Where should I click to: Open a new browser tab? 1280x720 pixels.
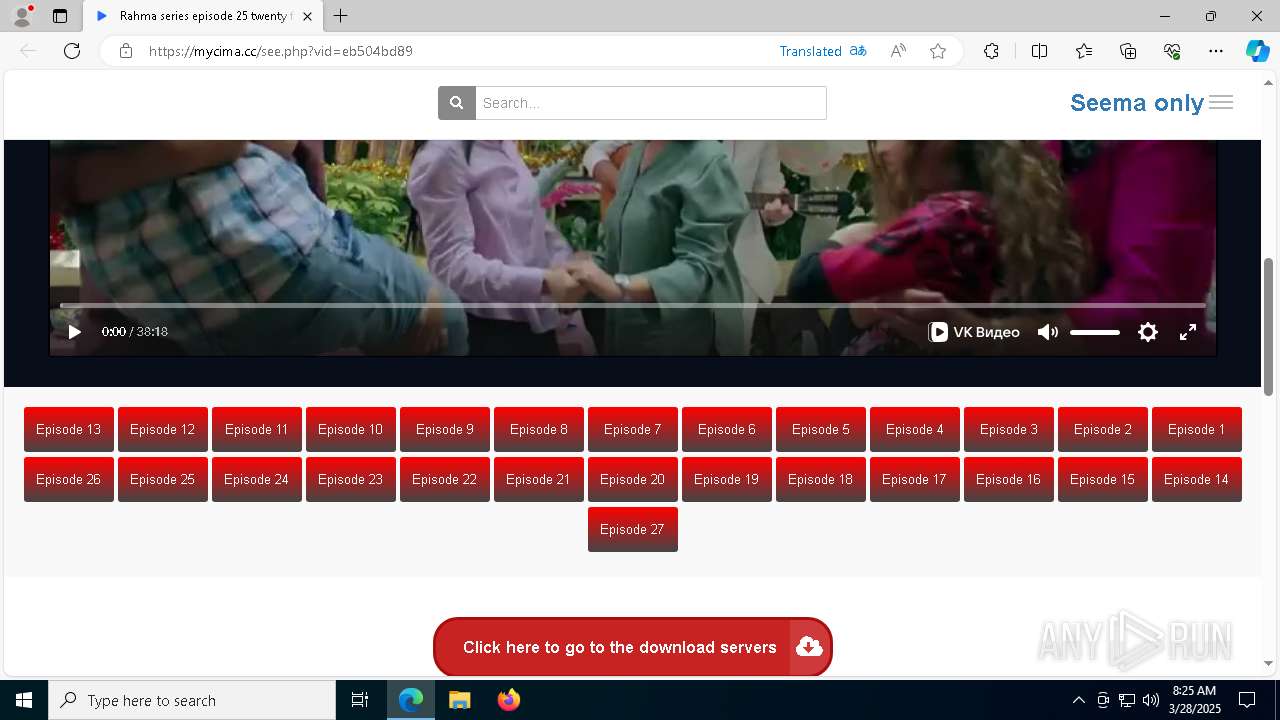point(340,16)
